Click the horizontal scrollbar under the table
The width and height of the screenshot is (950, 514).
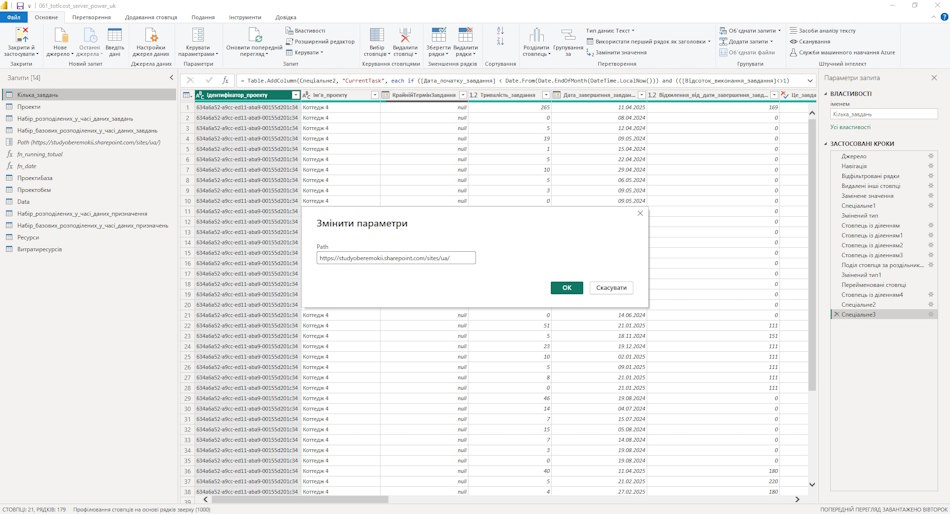point(299,499)
